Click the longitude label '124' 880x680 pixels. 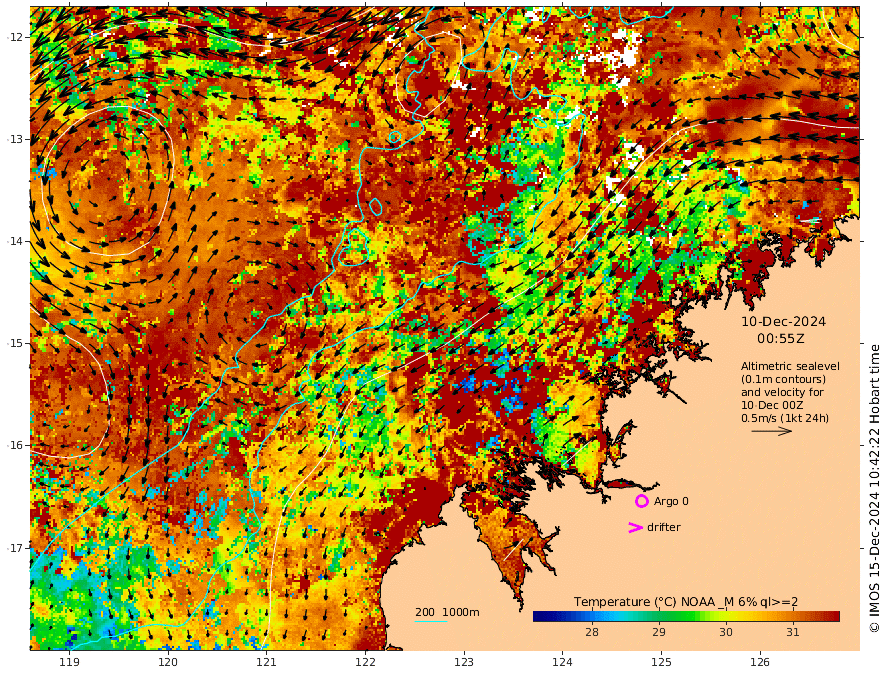point(562,663)
